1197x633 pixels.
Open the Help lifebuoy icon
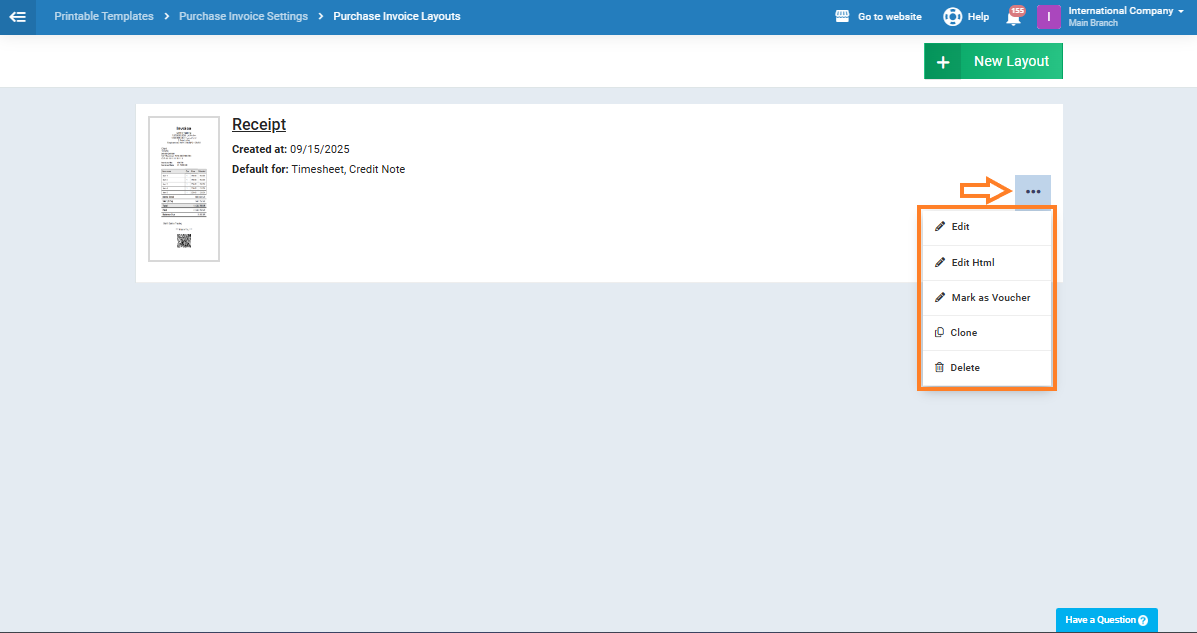click(952, 17)
